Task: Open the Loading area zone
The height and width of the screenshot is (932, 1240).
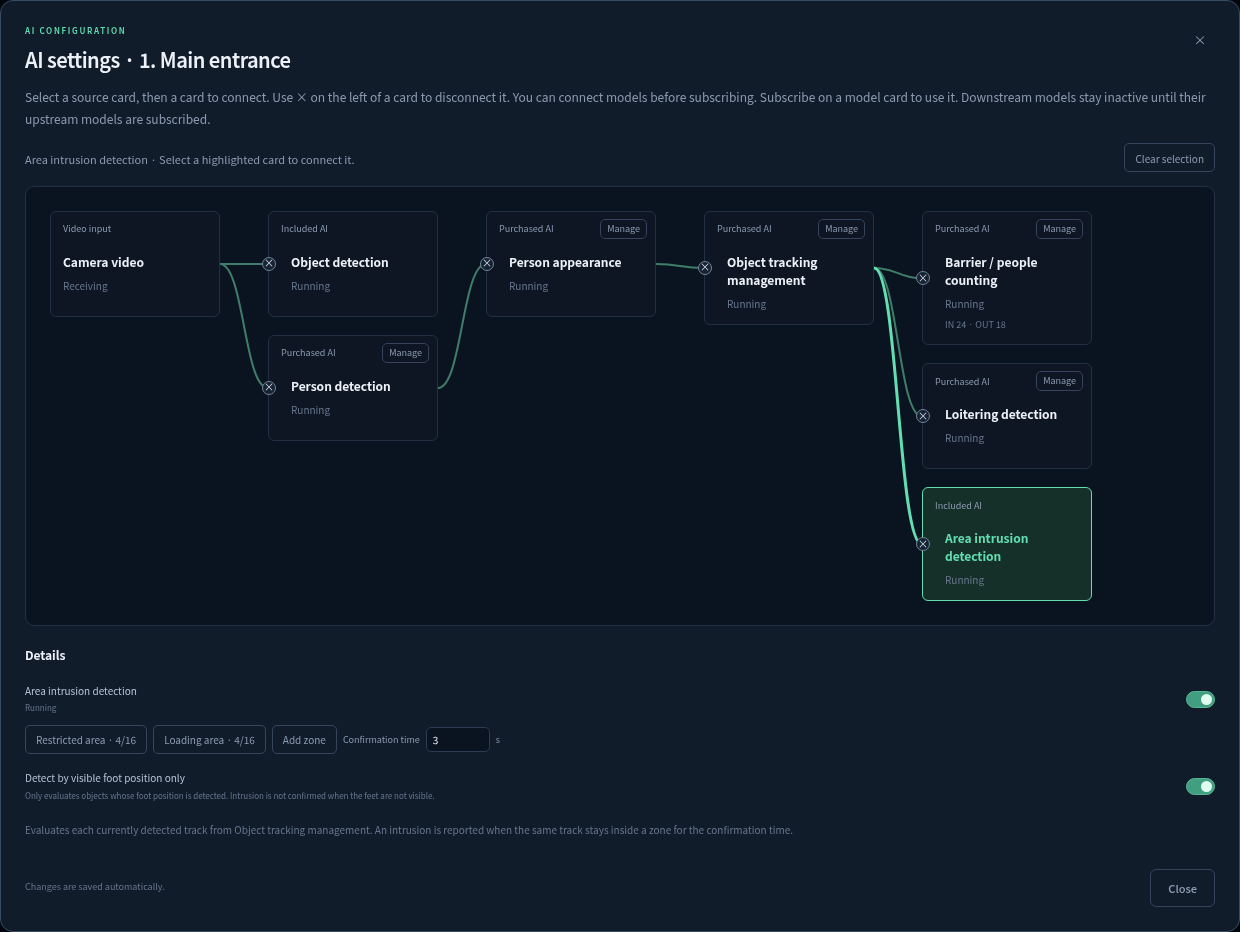Action: pyautogui.click(x=209, y=740)
